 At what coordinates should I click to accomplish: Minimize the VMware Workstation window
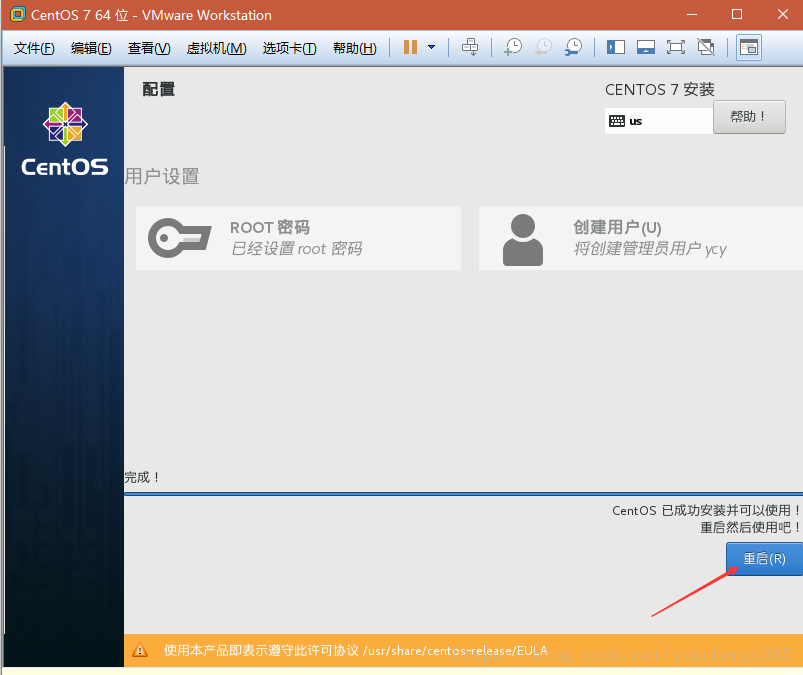pyautogui.click(x=692, y=14)
